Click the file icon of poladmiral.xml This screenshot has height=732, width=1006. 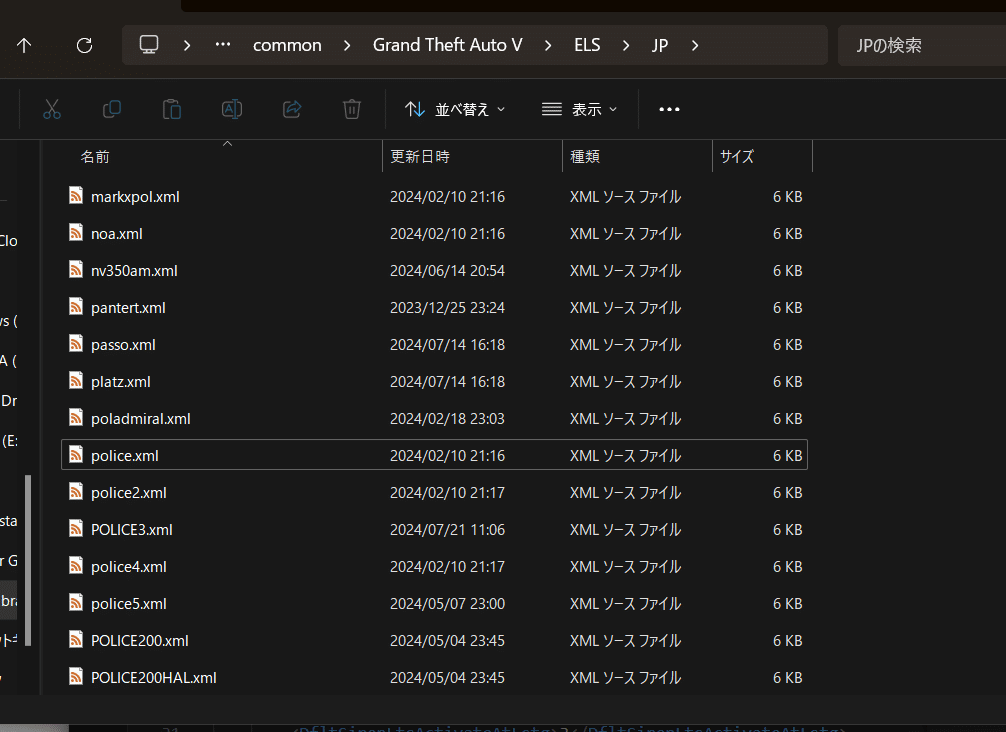pos(76,418)
